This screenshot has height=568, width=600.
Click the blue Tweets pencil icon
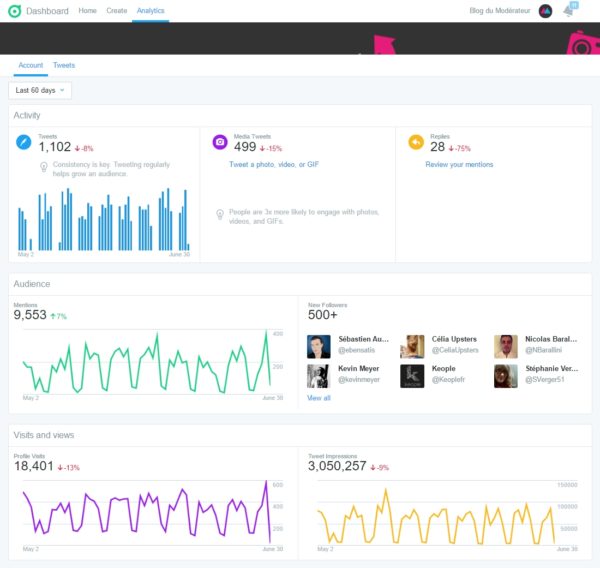click(24, 142)
